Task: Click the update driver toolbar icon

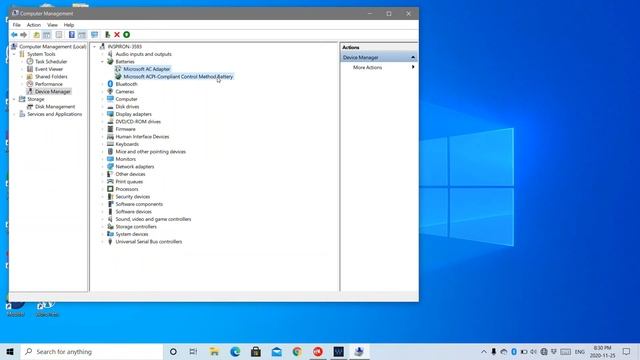Action: 107,35
